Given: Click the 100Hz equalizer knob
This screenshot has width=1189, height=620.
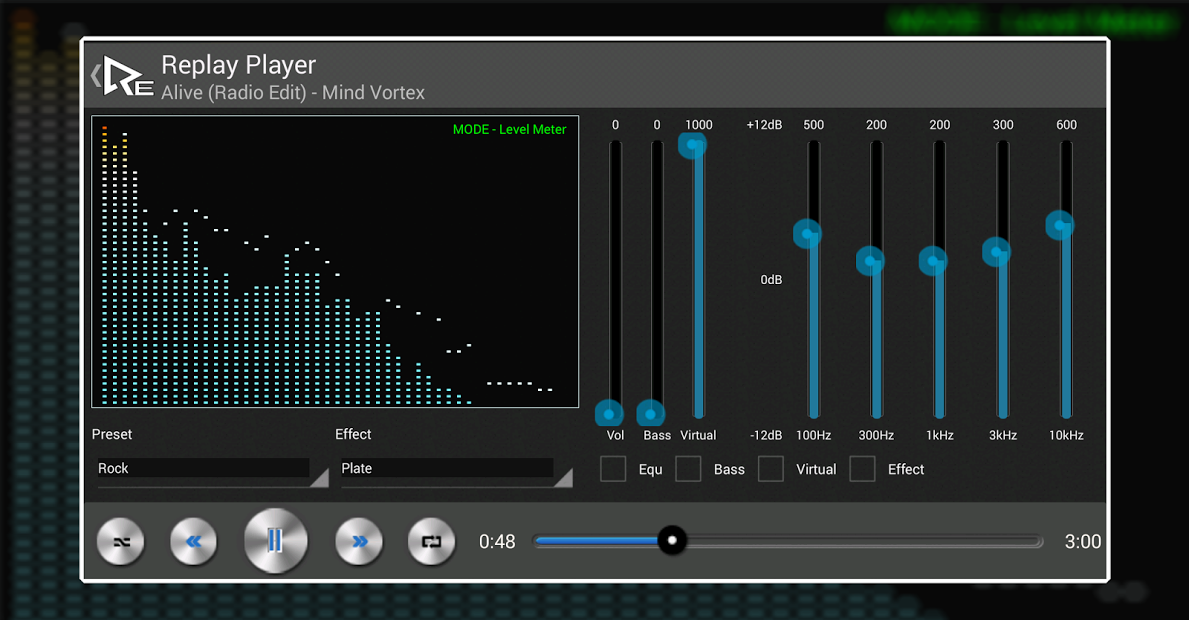Looking at the screenshot, I should (808, 233).
